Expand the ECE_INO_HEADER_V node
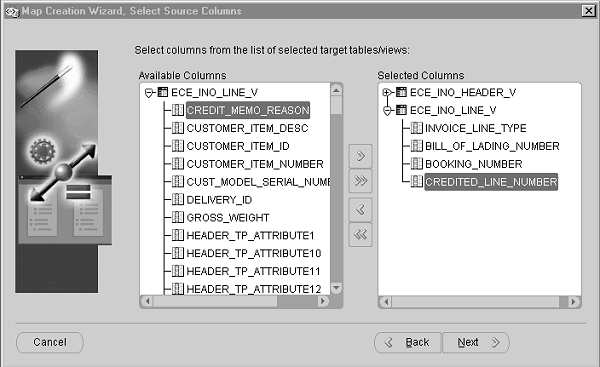Viewport: 600px width, 367px height. pos(387,92)
